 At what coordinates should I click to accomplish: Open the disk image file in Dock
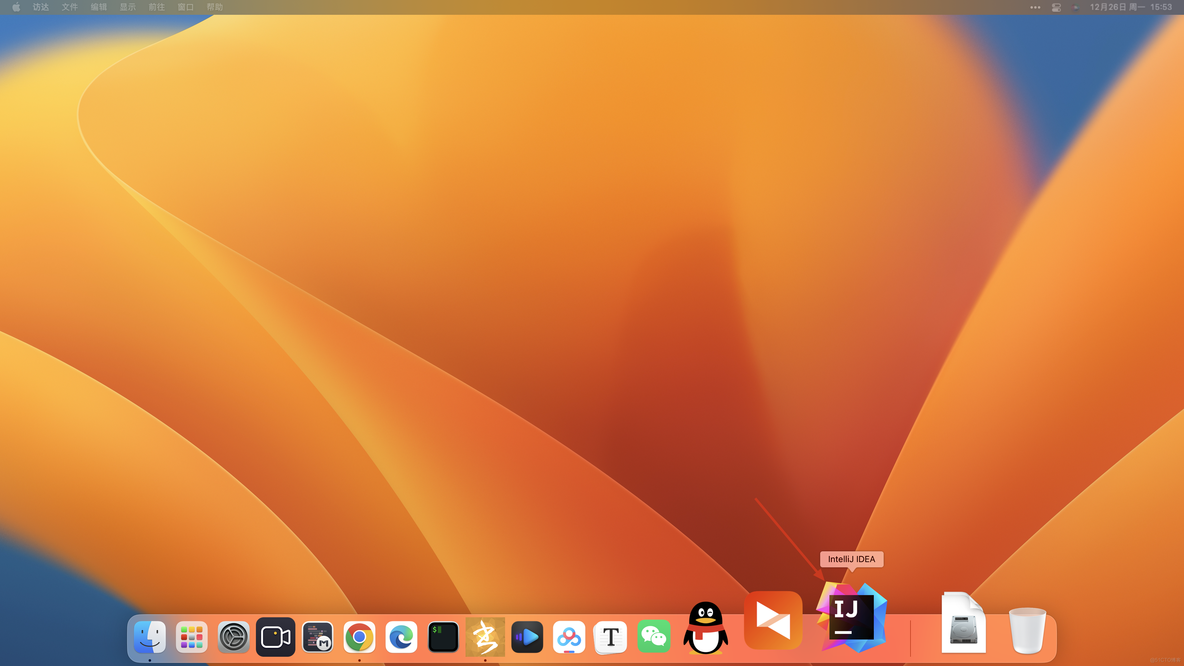(x=964, y=622)
